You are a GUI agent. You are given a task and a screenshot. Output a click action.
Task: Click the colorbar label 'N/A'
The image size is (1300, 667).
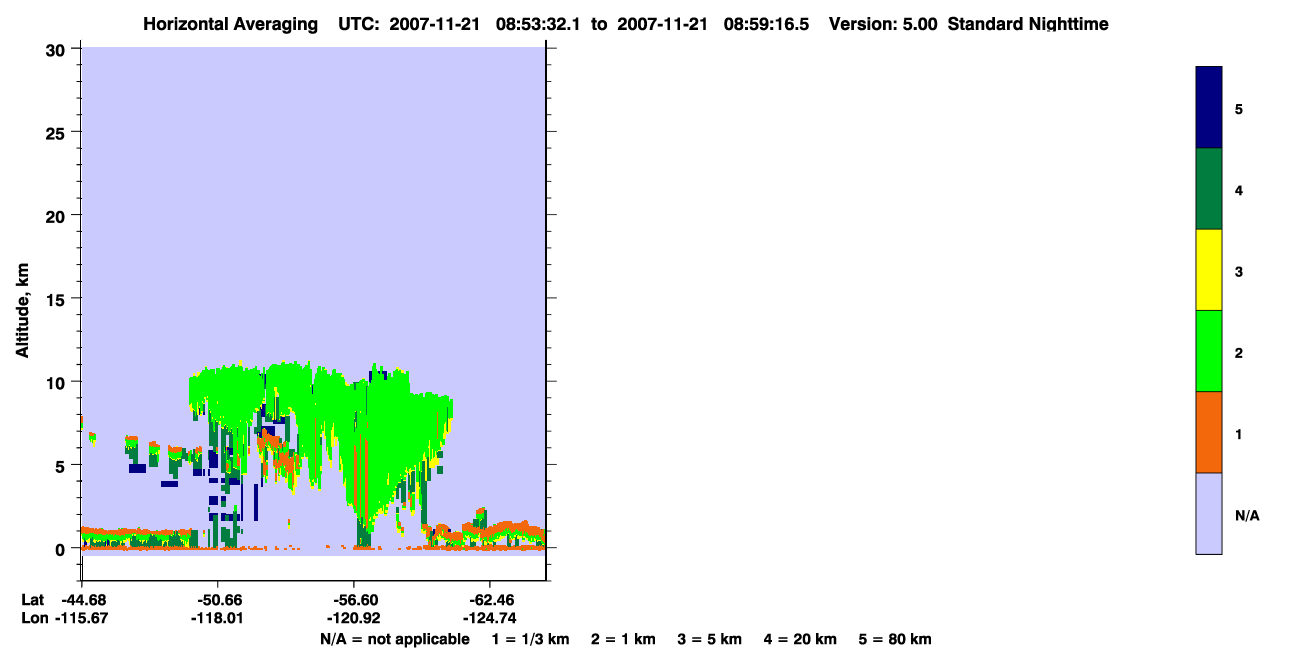1248,516
